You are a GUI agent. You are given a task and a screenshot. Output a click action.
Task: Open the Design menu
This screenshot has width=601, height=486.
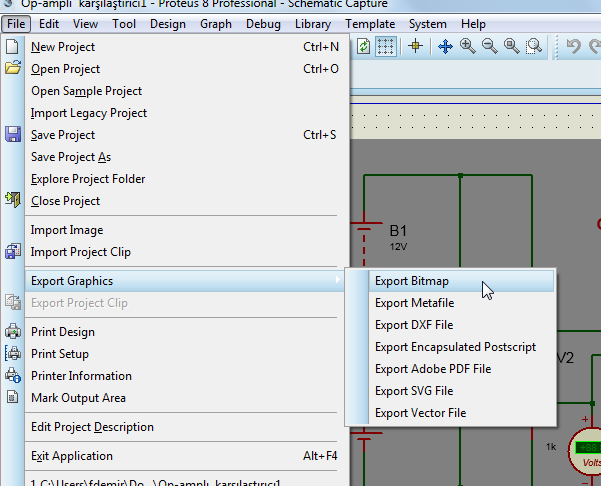[167, 24]
